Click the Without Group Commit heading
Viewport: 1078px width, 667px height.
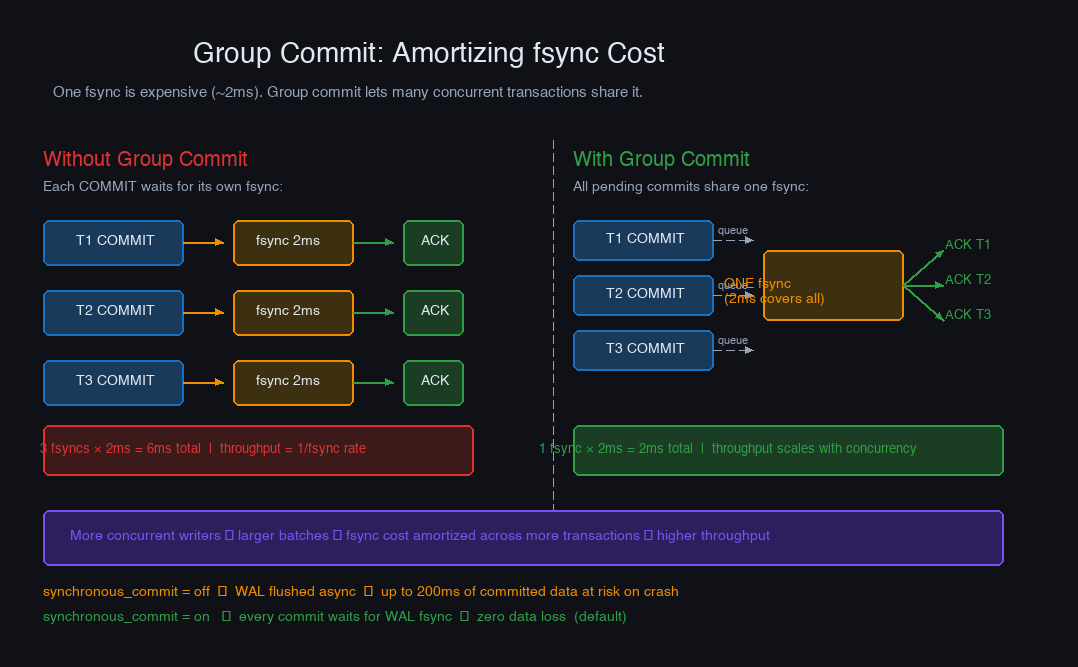click(145, 159)
